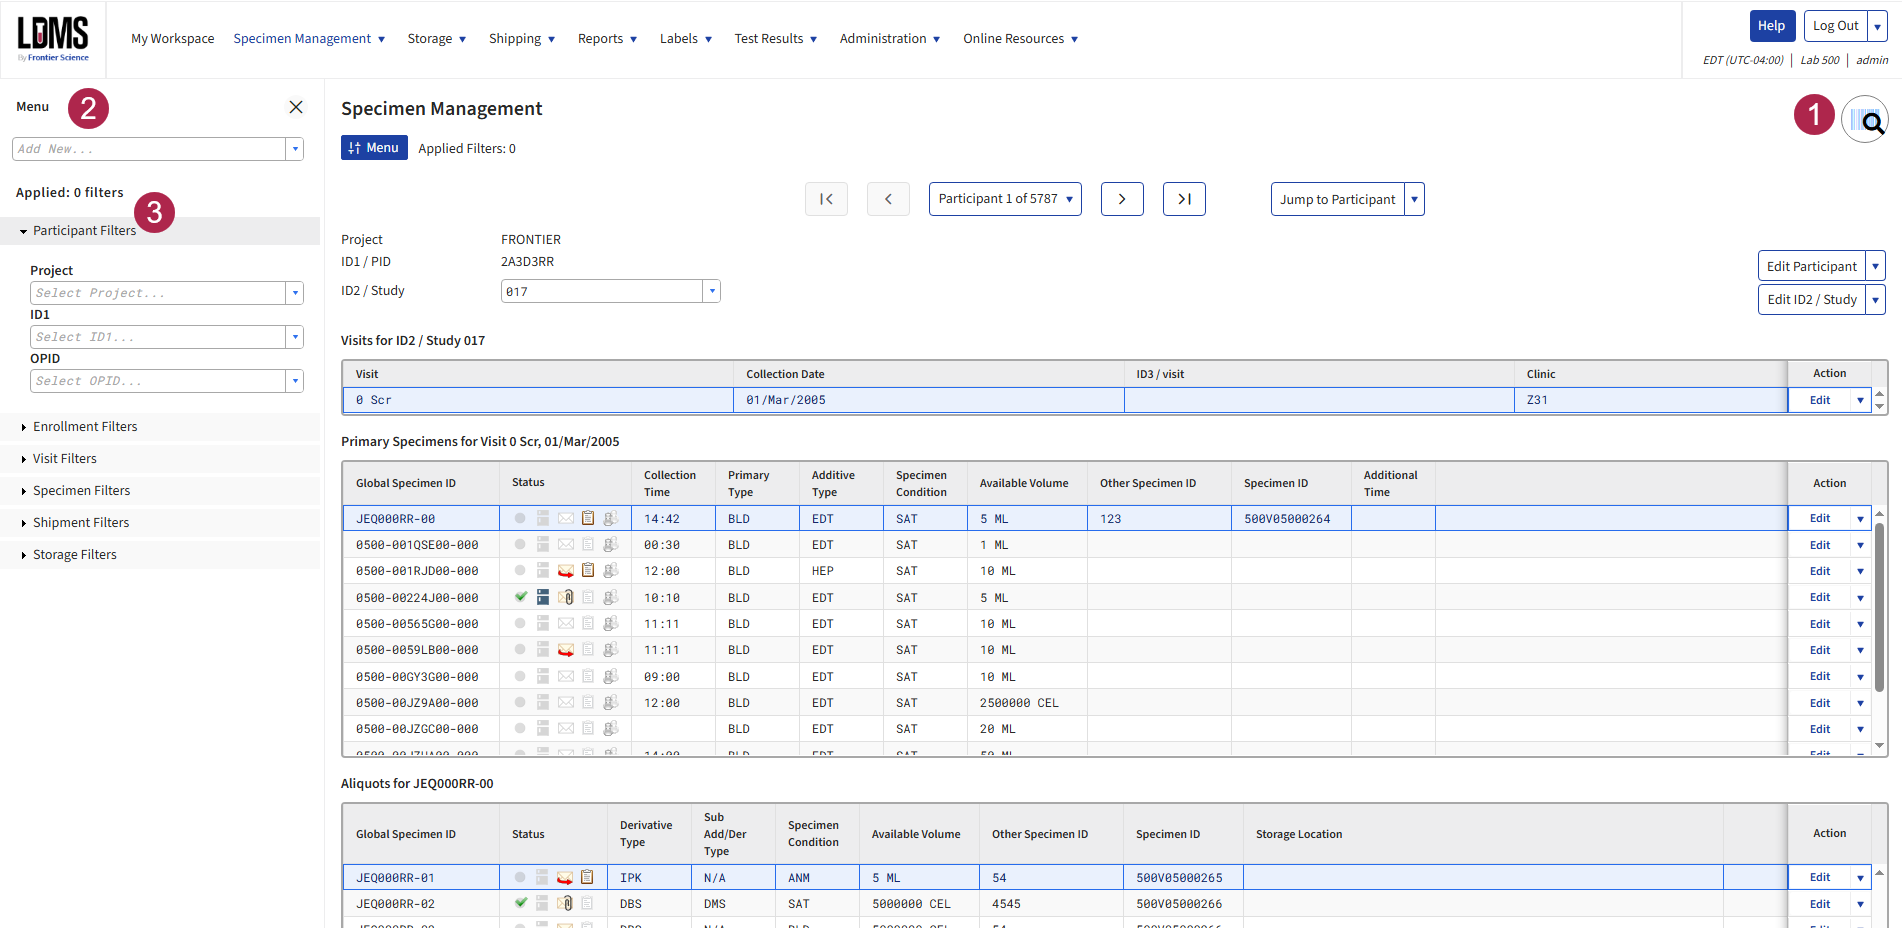Click clipboard icon in JEQ000RR-00 specimen row
1902x928 pixels.
point(588,518)
